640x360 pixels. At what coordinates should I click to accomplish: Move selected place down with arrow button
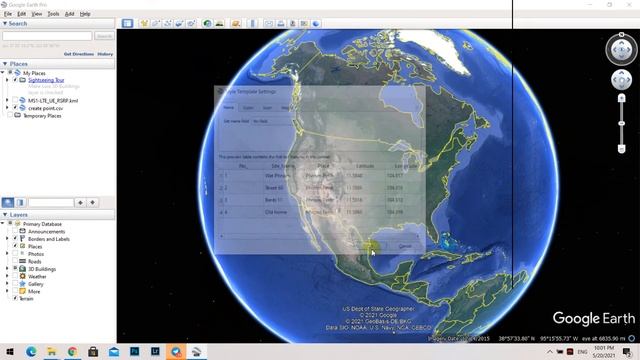[93, 202]
